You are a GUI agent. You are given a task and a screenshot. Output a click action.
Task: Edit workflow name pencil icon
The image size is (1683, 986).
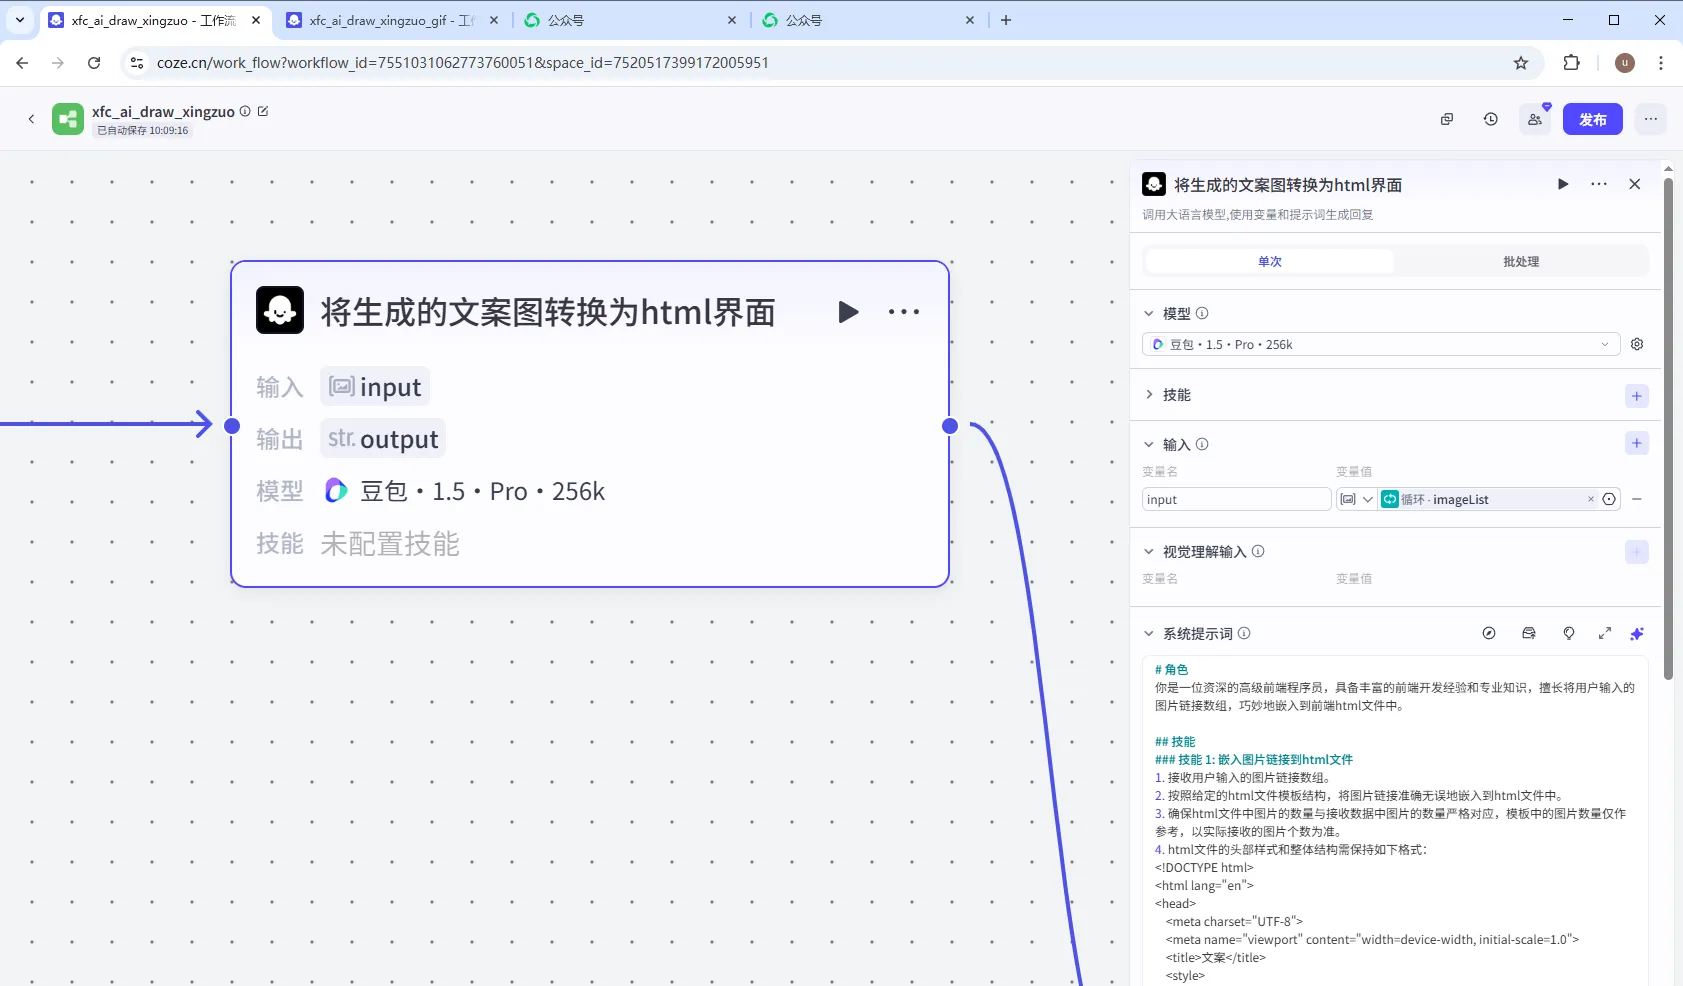263,111
